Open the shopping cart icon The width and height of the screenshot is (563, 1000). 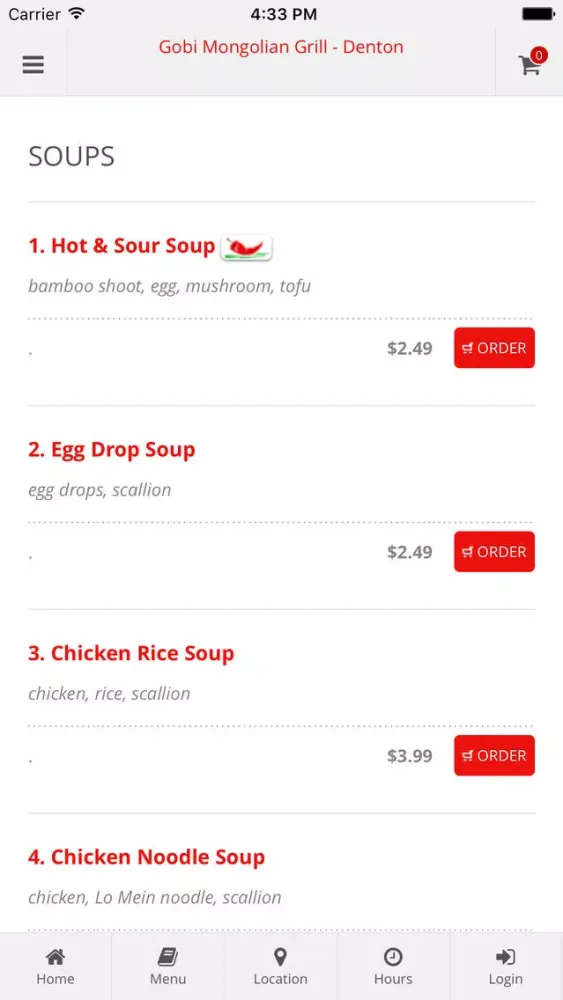(x=530, y=66)
